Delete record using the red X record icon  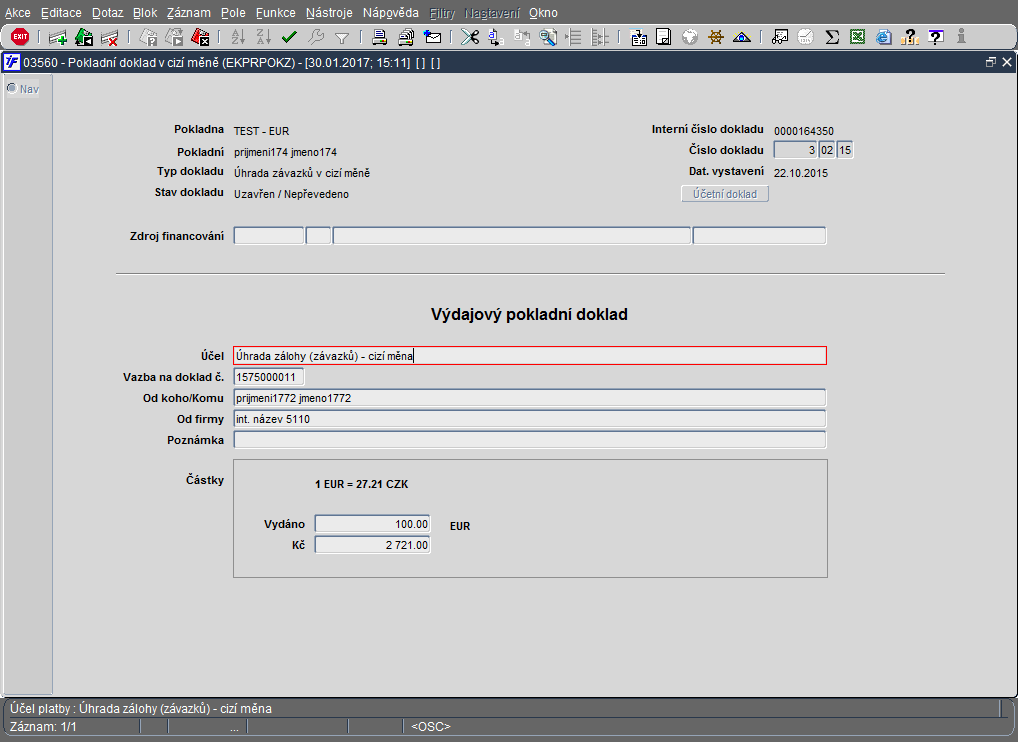pos(109,38)
